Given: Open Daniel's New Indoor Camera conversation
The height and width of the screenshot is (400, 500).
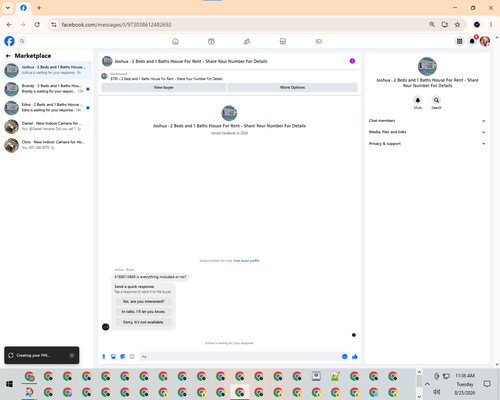Looking at the screenshot, I should tap(47, 126).
